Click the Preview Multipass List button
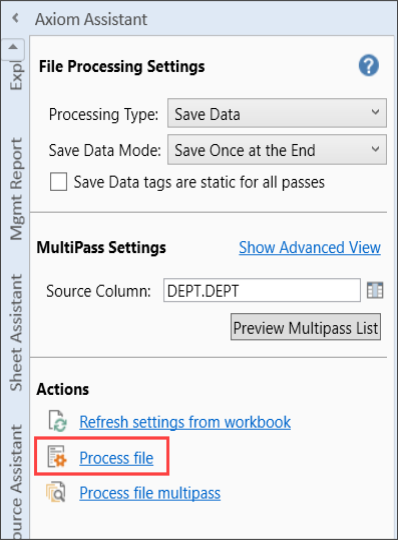 point(306,327)
